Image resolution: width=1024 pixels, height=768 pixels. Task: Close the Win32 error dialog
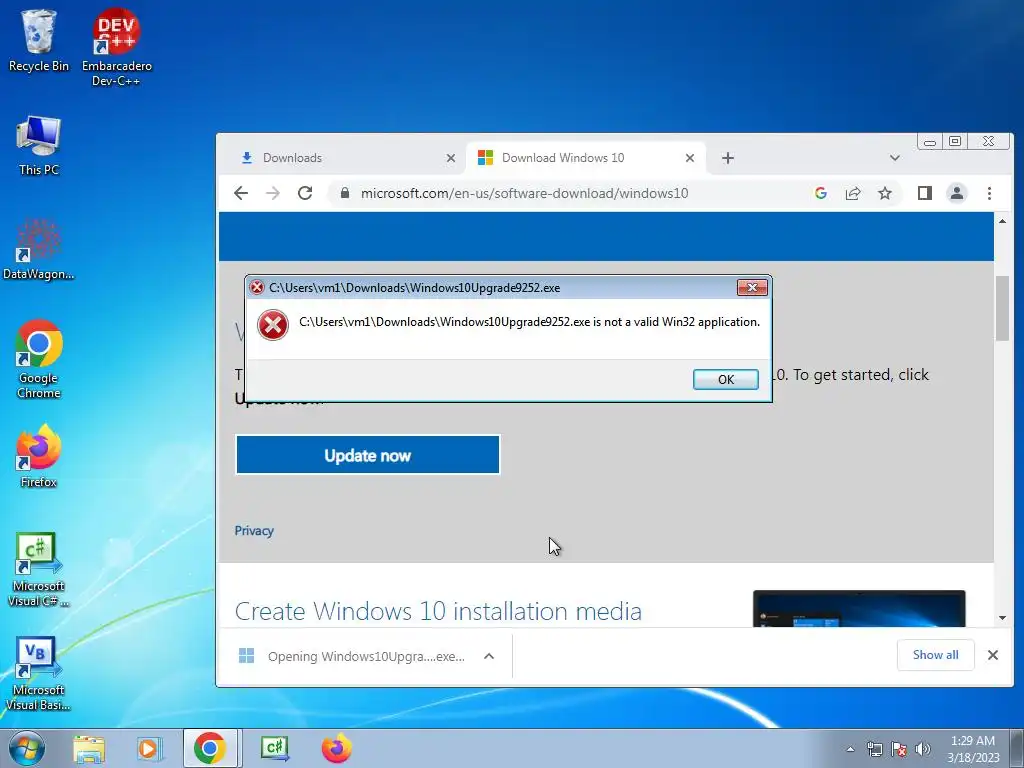coord(752,287)
